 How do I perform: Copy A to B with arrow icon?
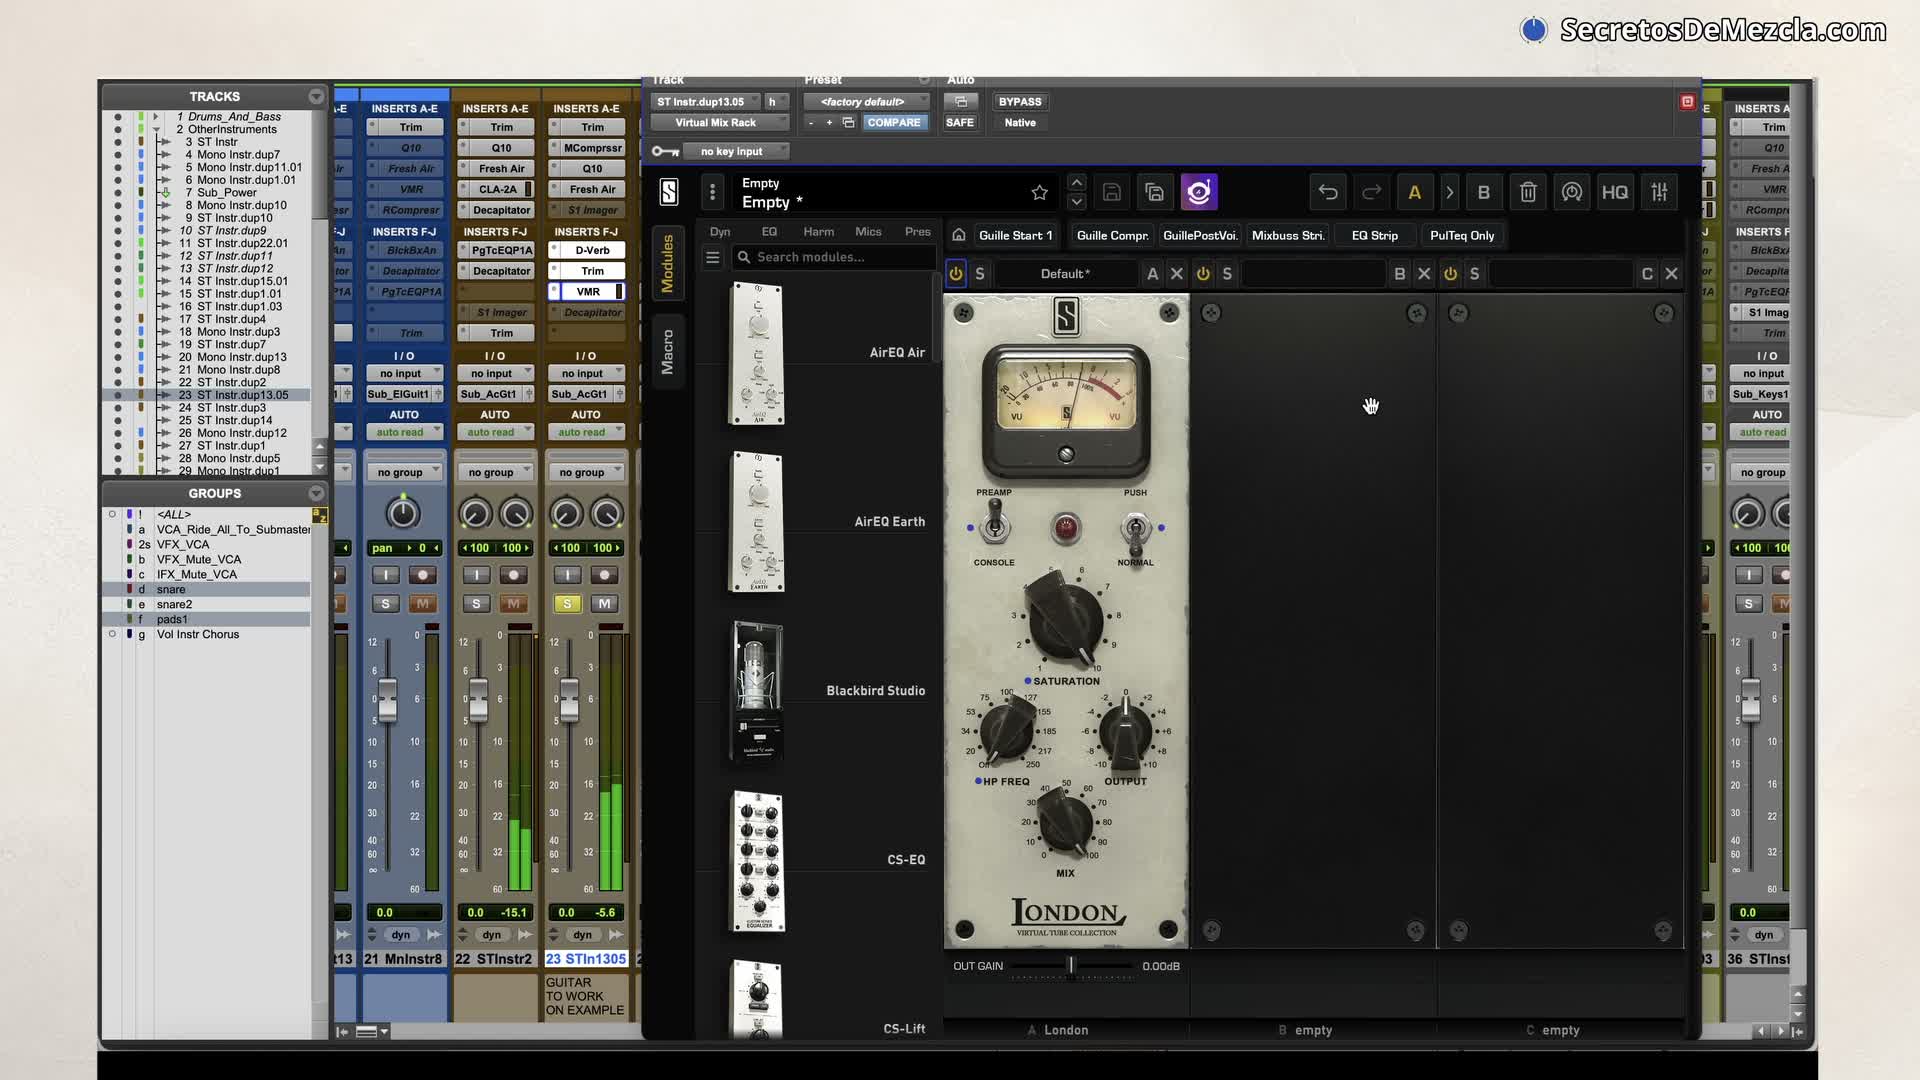[x=1450, y=192]
